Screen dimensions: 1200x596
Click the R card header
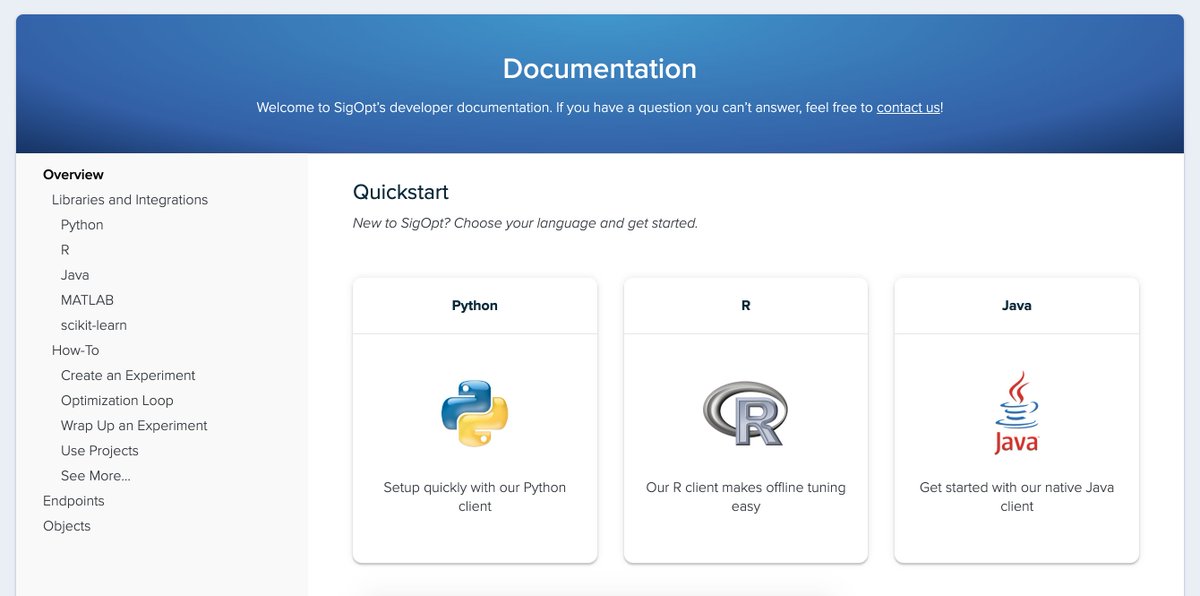click(x=746, y=306)
